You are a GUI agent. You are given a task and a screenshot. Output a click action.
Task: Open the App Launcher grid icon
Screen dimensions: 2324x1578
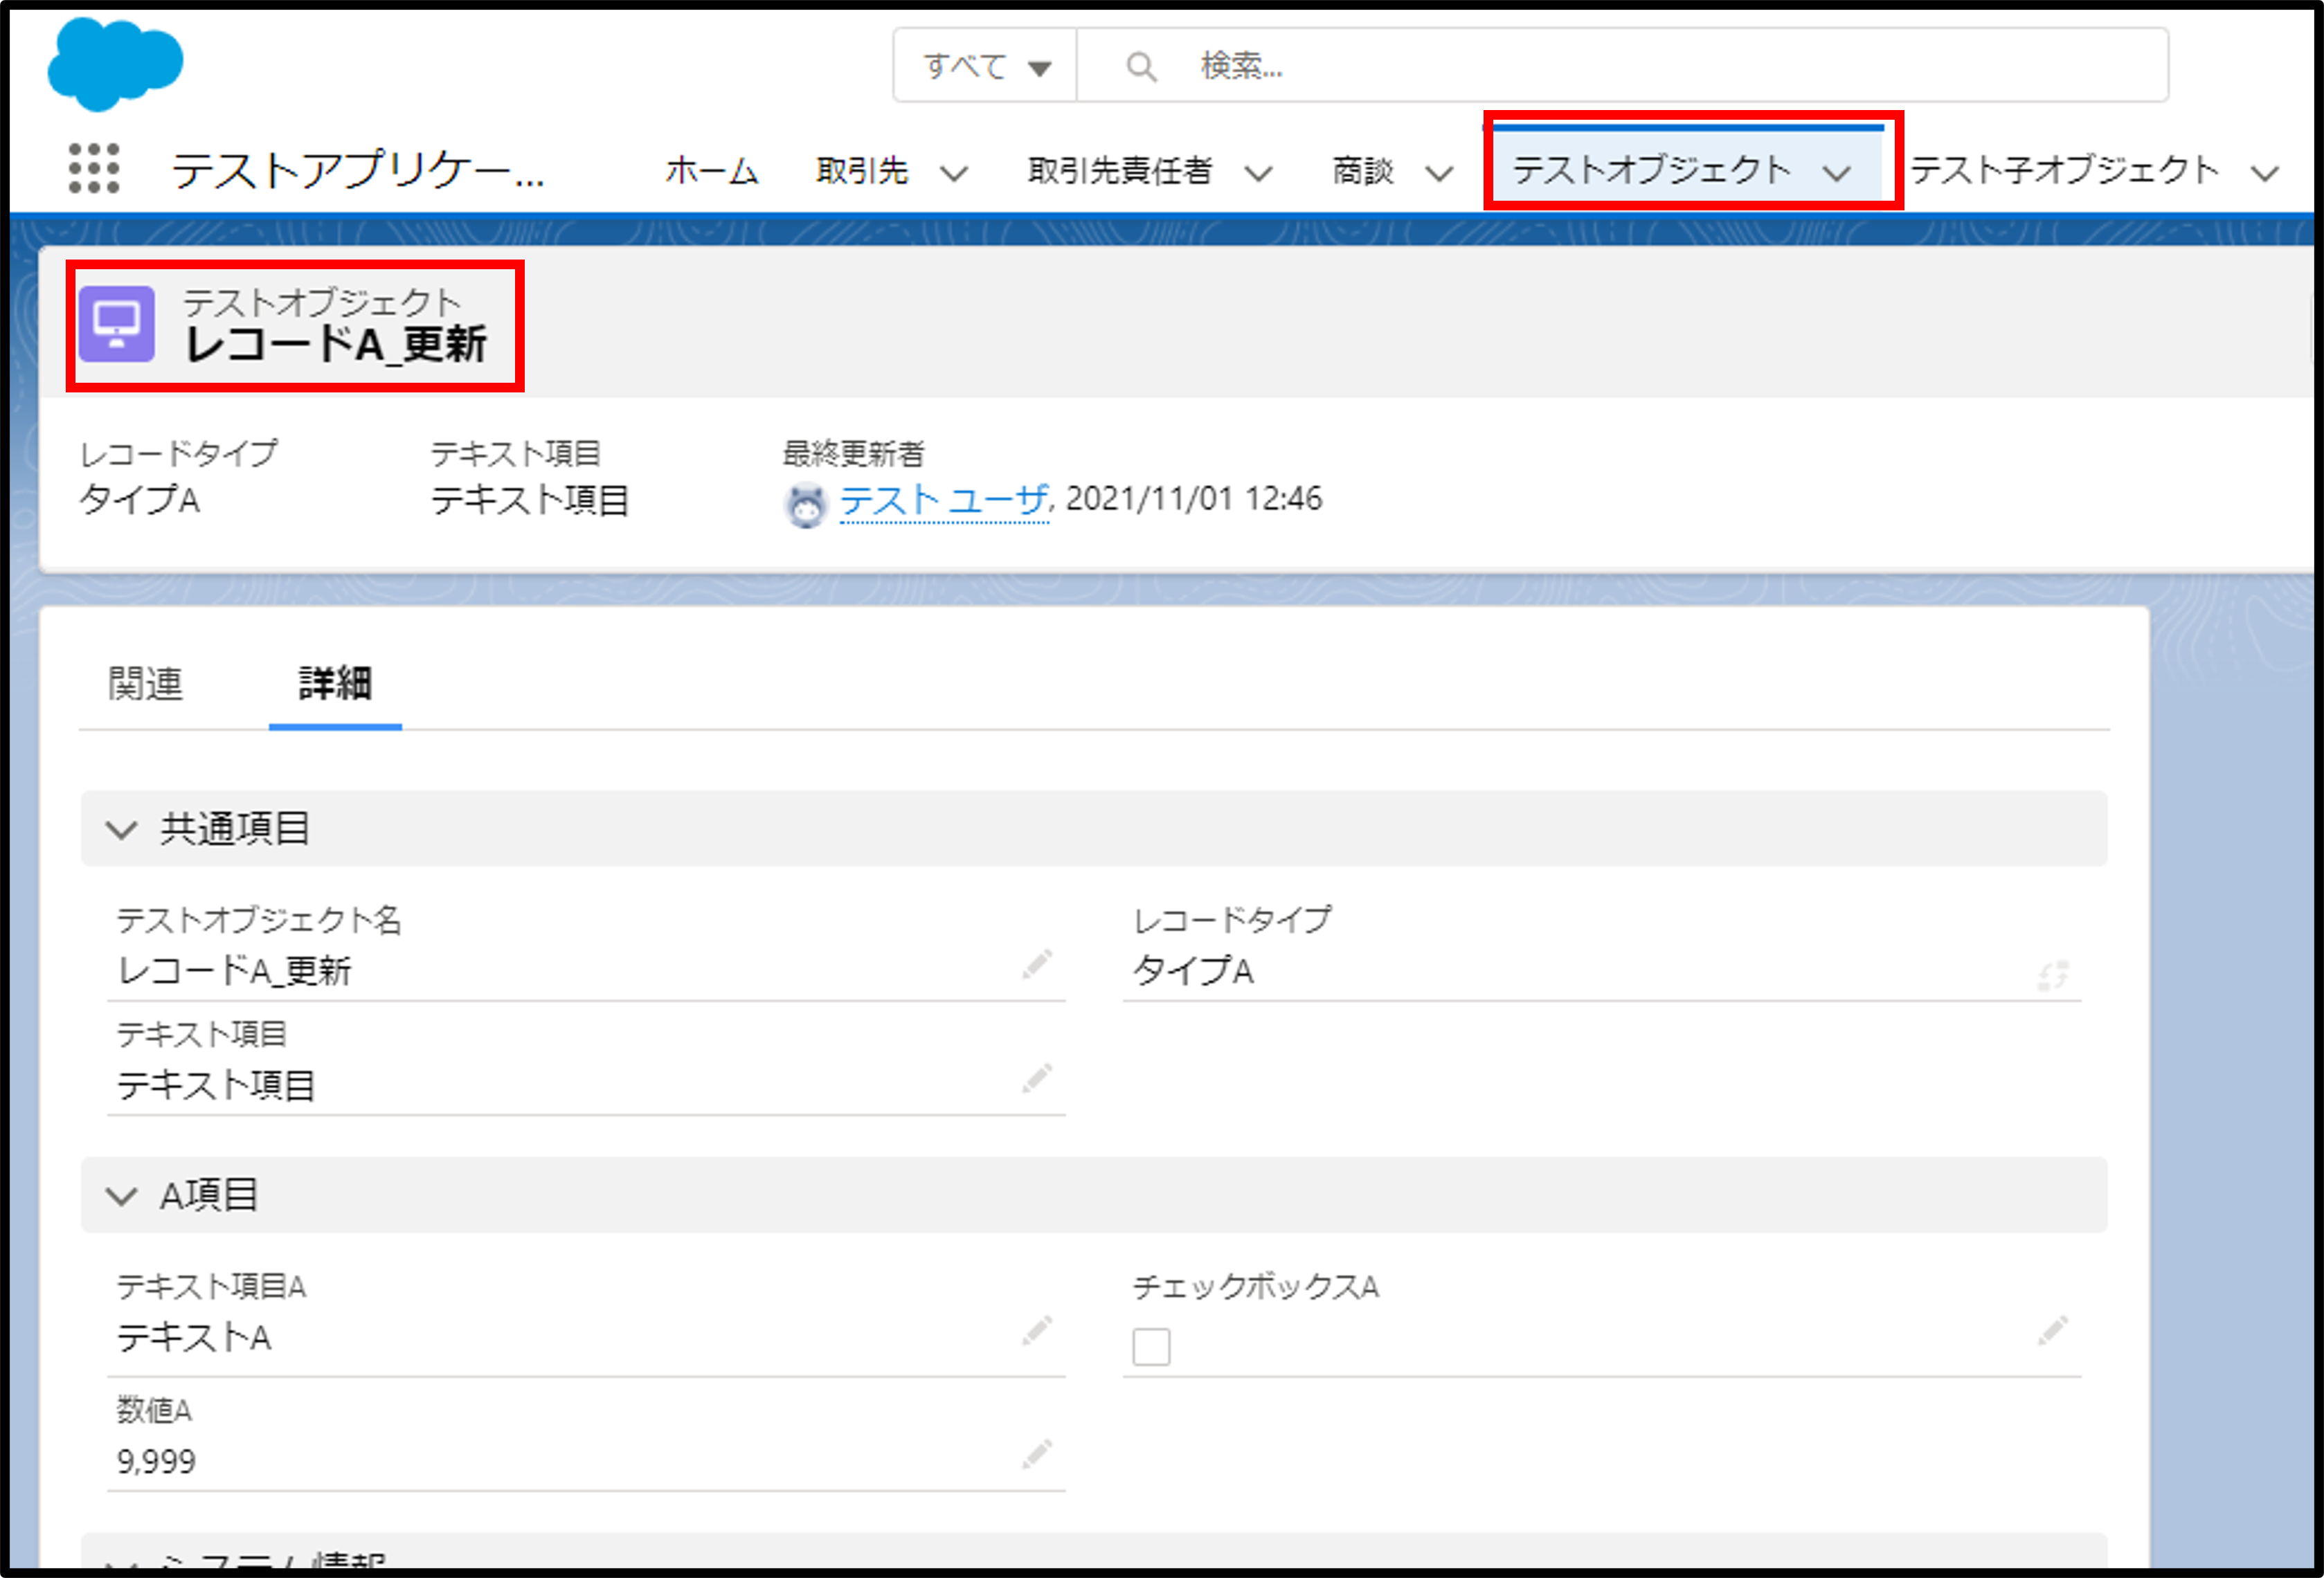click(x=94, y=168)
